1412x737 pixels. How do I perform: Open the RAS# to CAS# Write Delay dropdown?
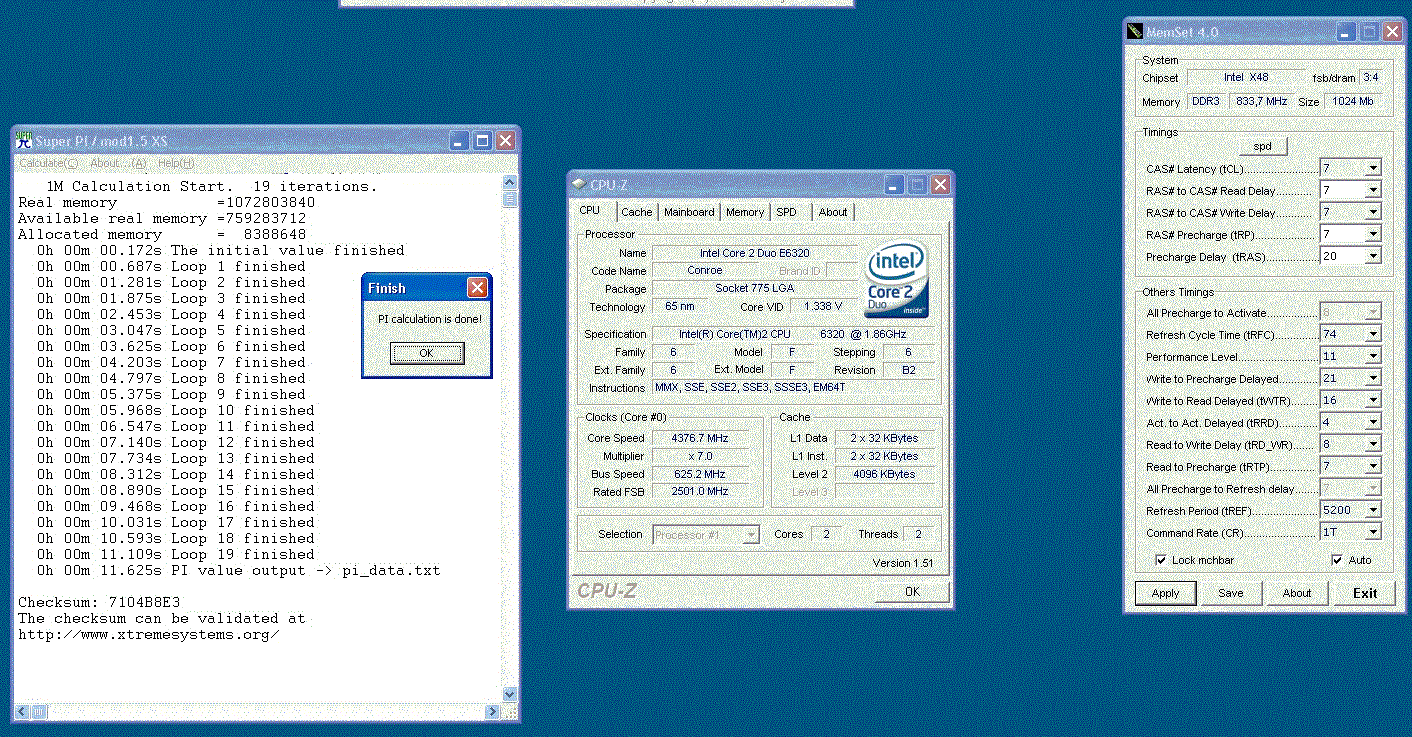tap(1373, 212)
